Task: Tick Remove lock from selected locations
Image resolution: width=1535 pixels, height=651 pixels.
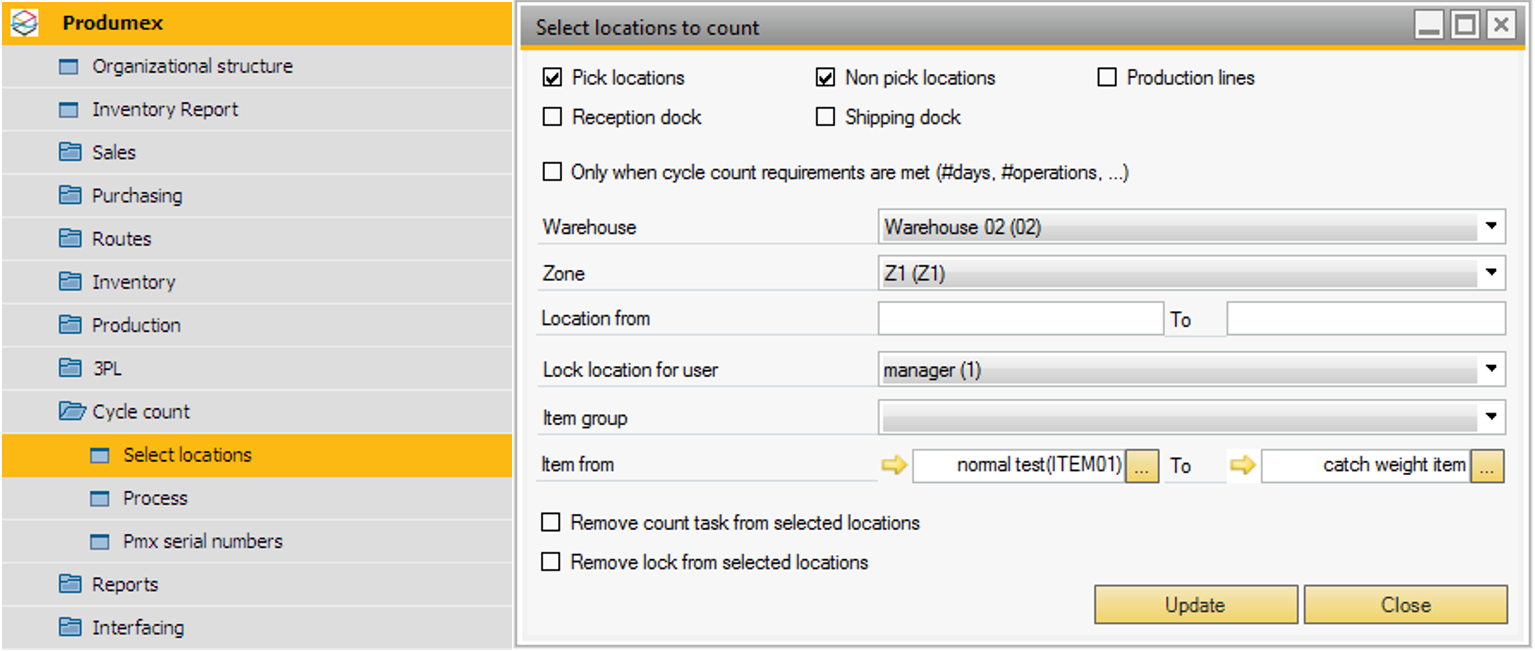Action: point(551,562)
